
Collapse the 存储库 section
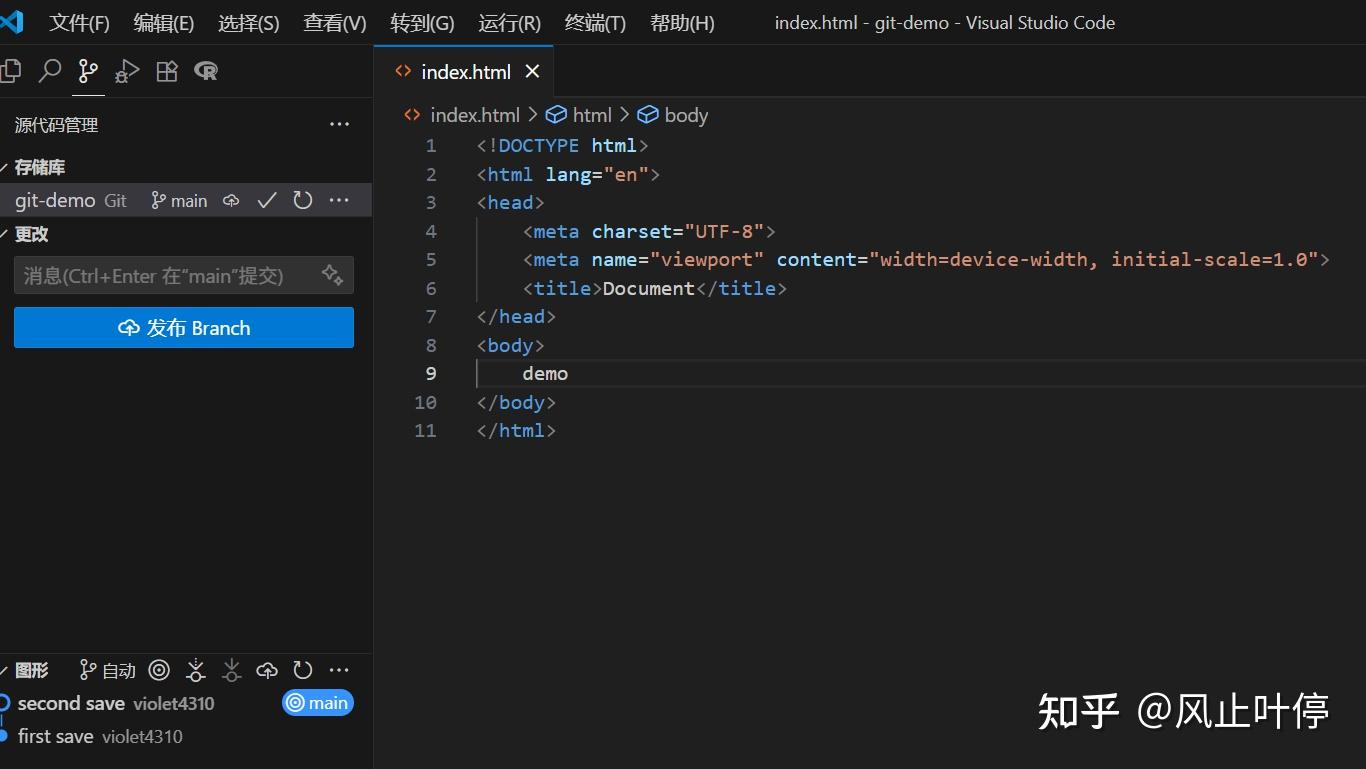click(38, 167)
